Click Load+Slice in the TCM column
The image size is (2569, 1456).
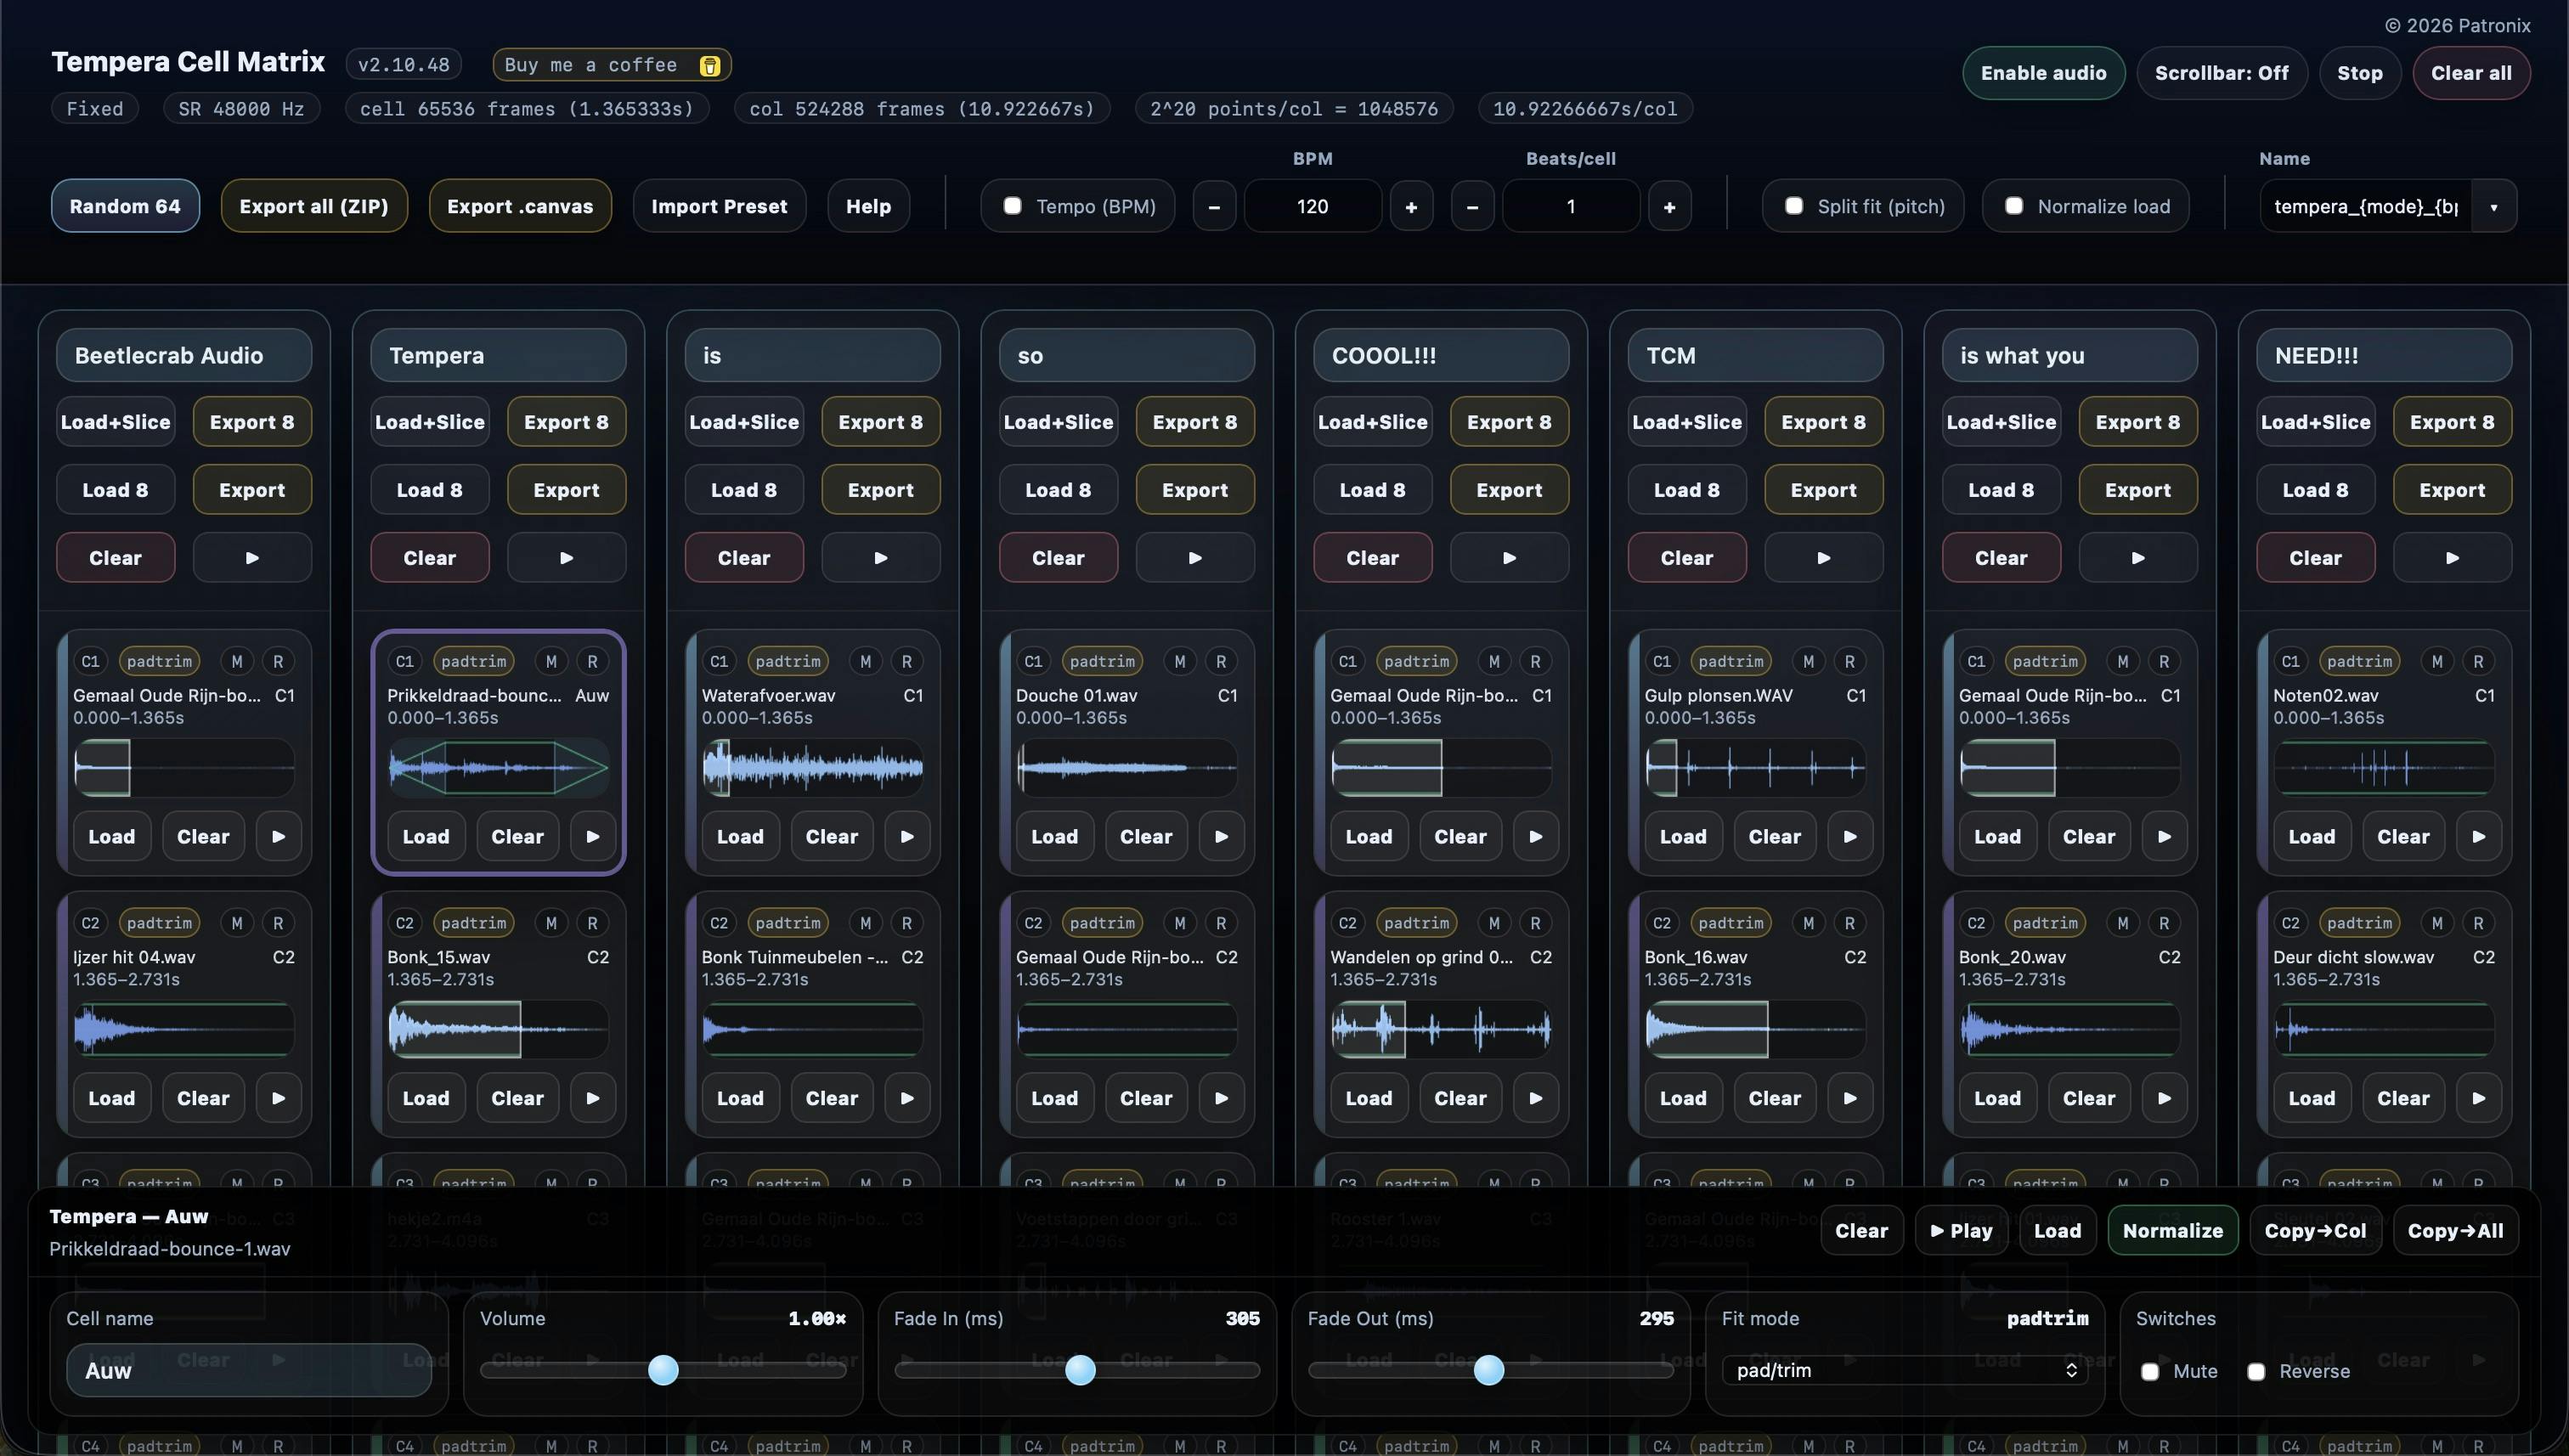(1687, 422)
